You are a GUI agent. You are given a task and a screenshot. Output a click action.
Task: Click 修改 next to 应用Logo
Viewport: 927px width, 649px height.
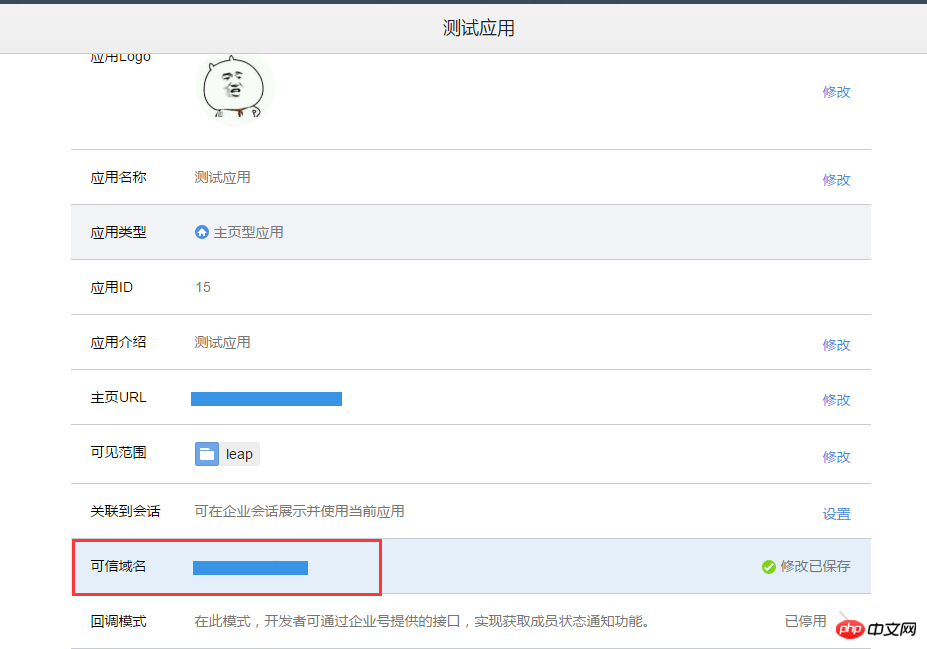836,91
